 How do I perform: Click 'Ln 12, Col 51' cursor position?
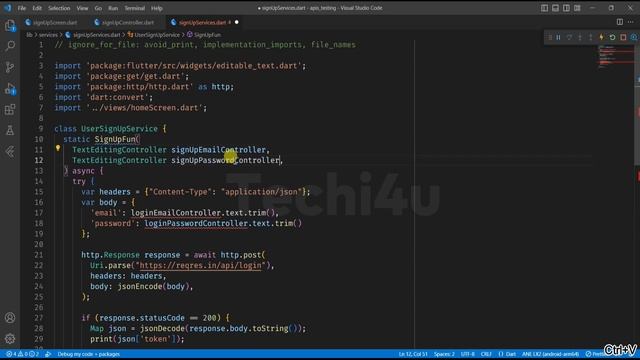click(x=413, y=354)
